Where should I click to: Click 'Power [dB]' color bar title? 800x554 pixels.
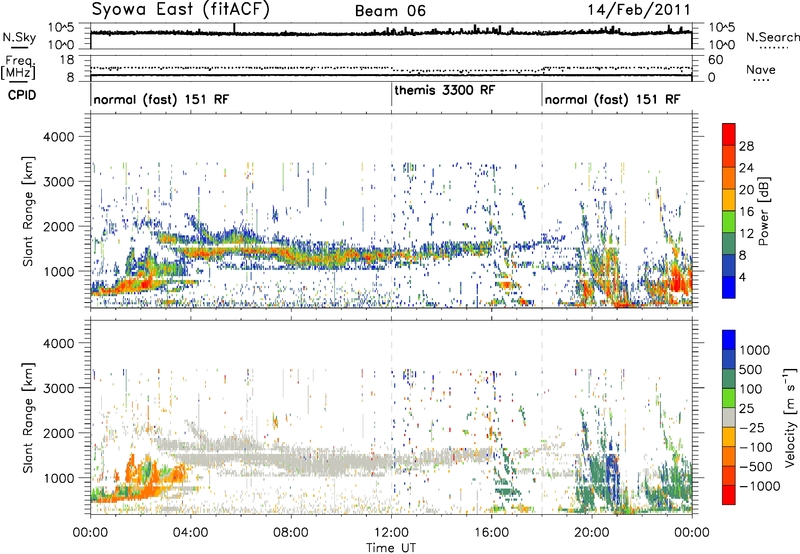(x=764, y=211)
